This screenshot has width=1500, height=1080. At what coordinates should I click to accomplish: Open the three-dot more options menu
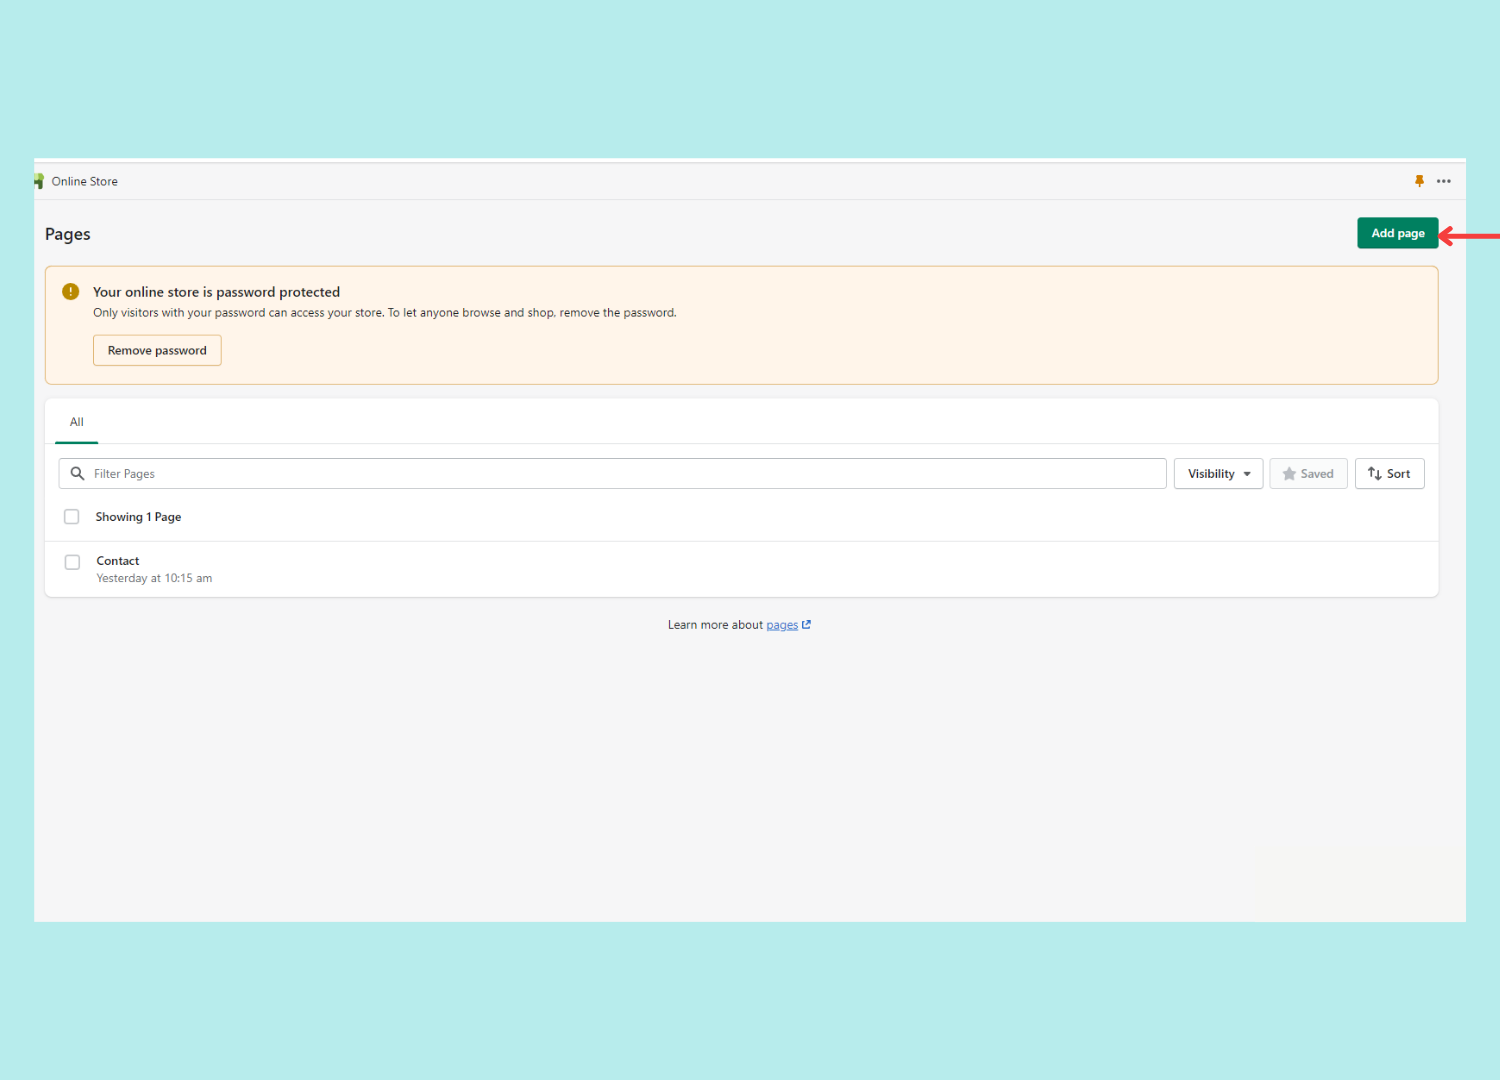1444,181
